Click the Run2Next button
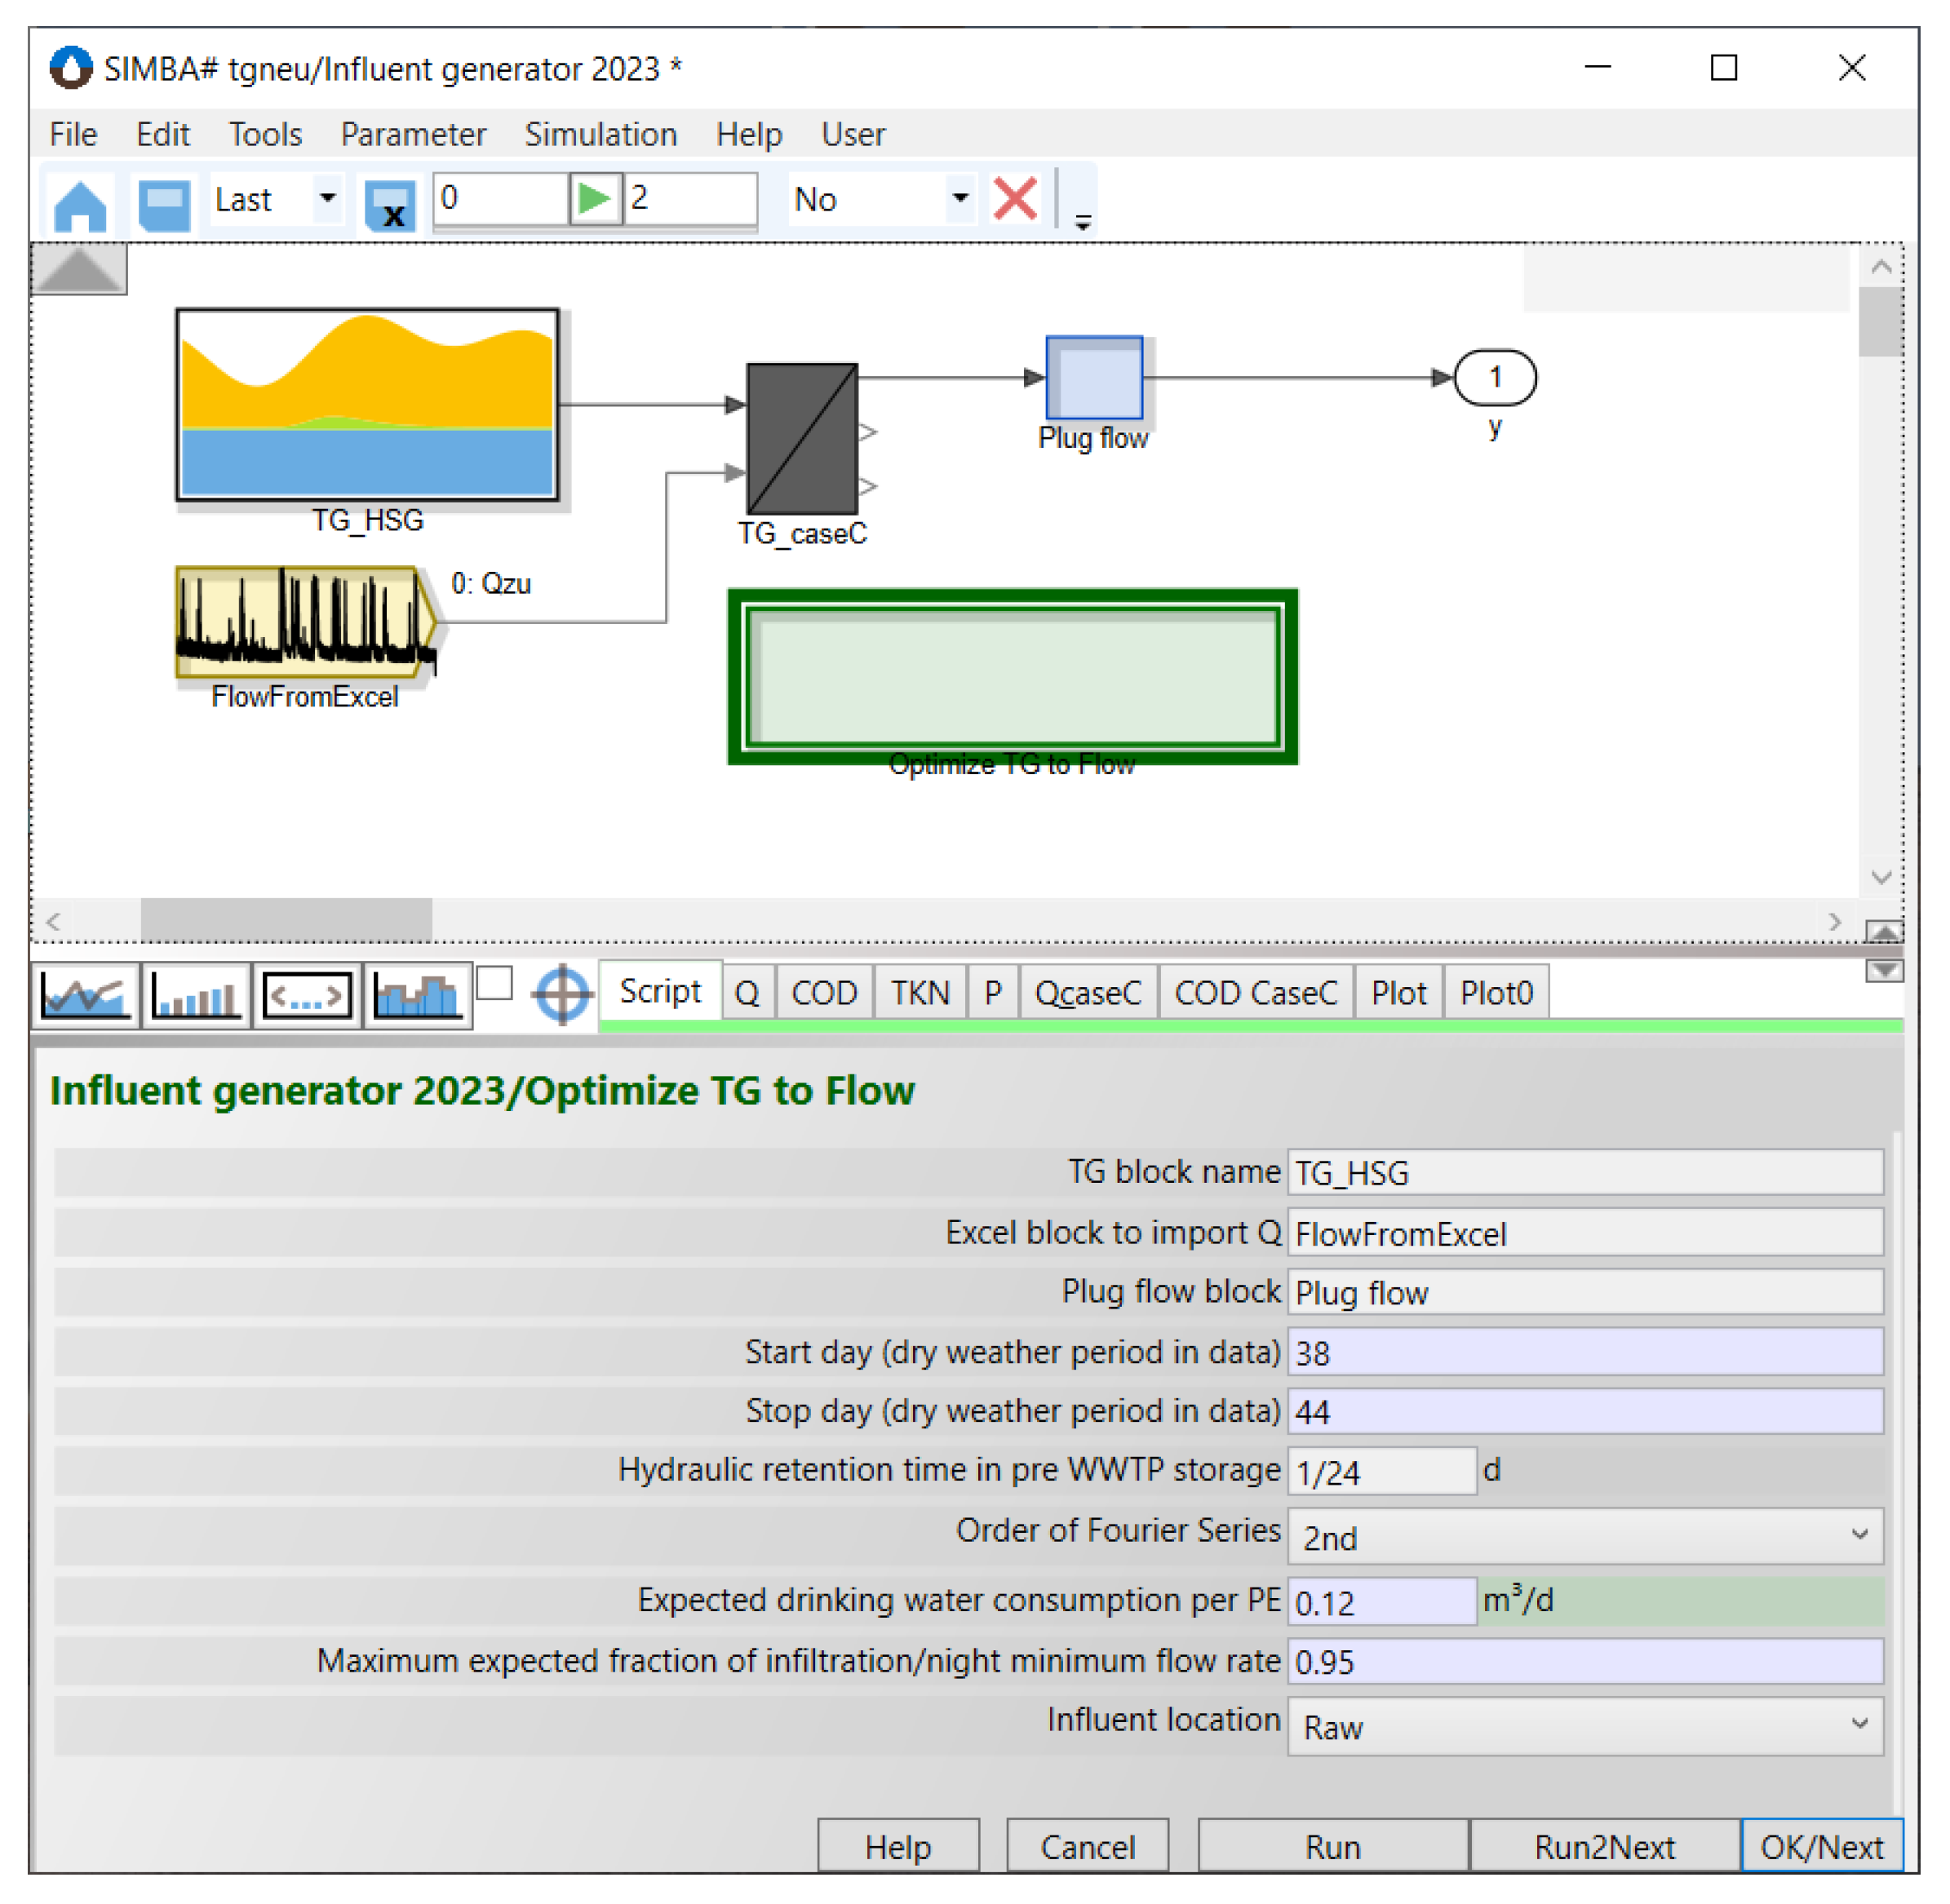 pyautogui.click(x=1604, y=1846)
